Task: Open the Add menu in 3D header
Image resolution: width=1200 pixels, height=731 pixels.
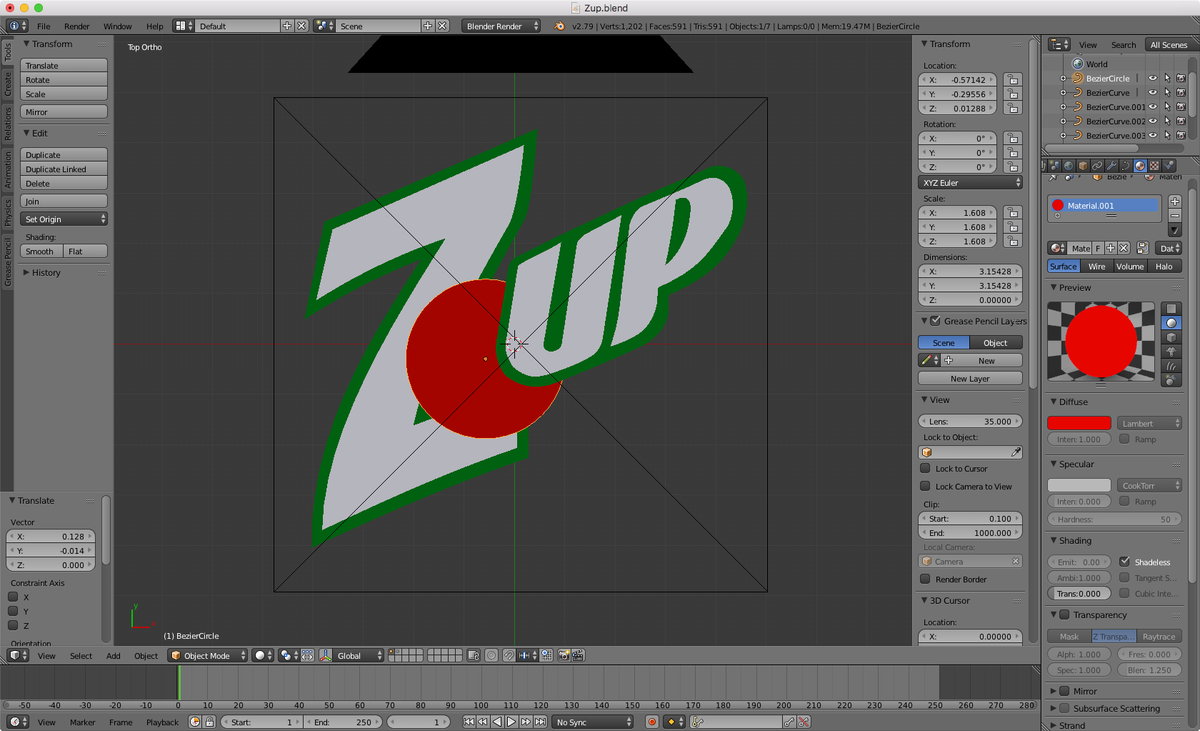Action: tap(113, 656)
